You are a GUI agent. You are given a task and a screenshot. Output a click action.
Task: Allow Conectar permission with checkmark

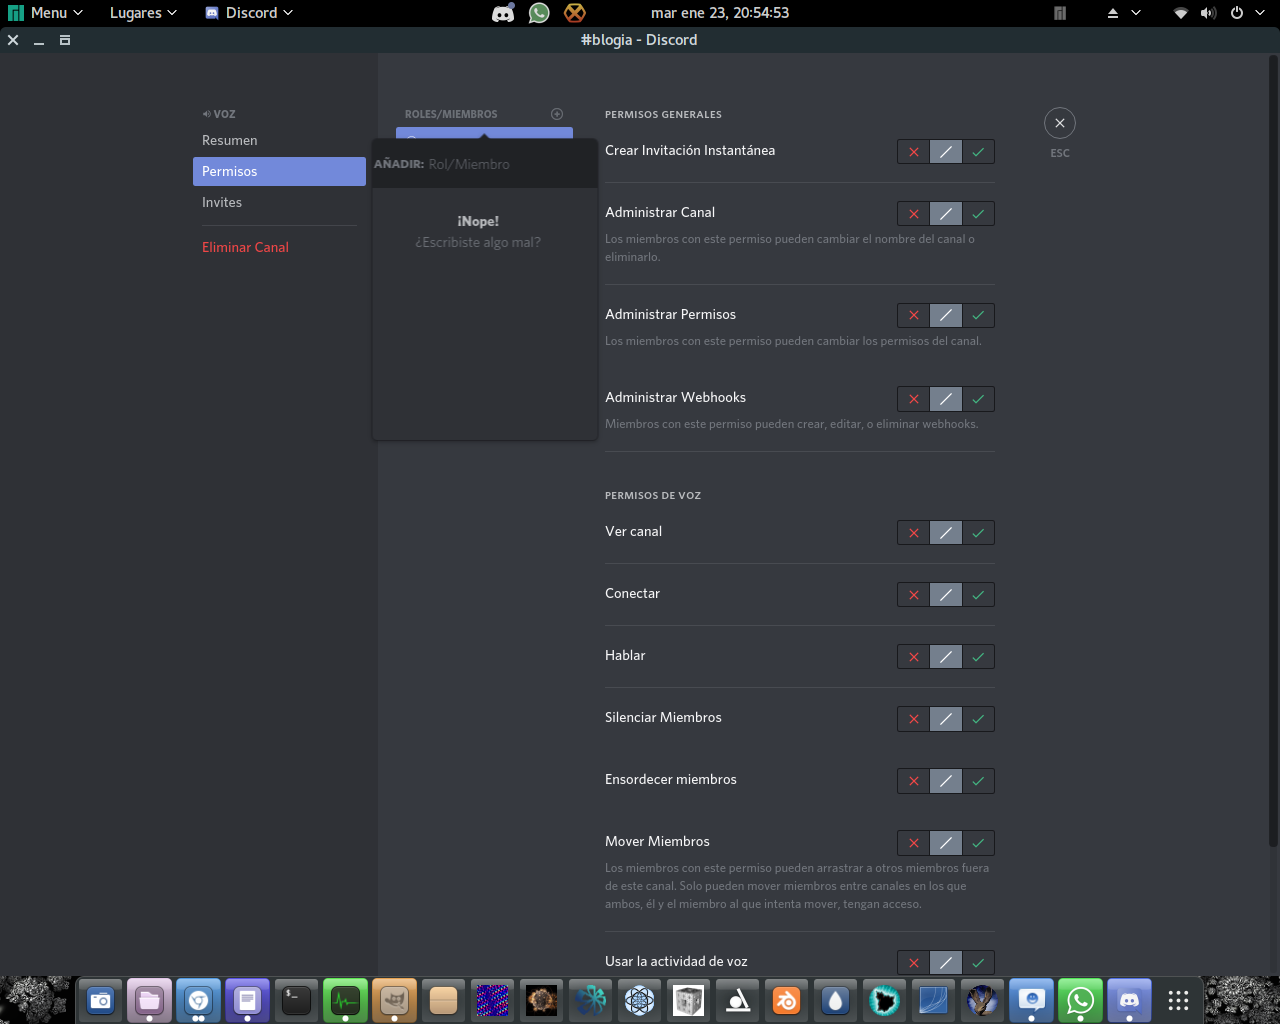[978, 595]
